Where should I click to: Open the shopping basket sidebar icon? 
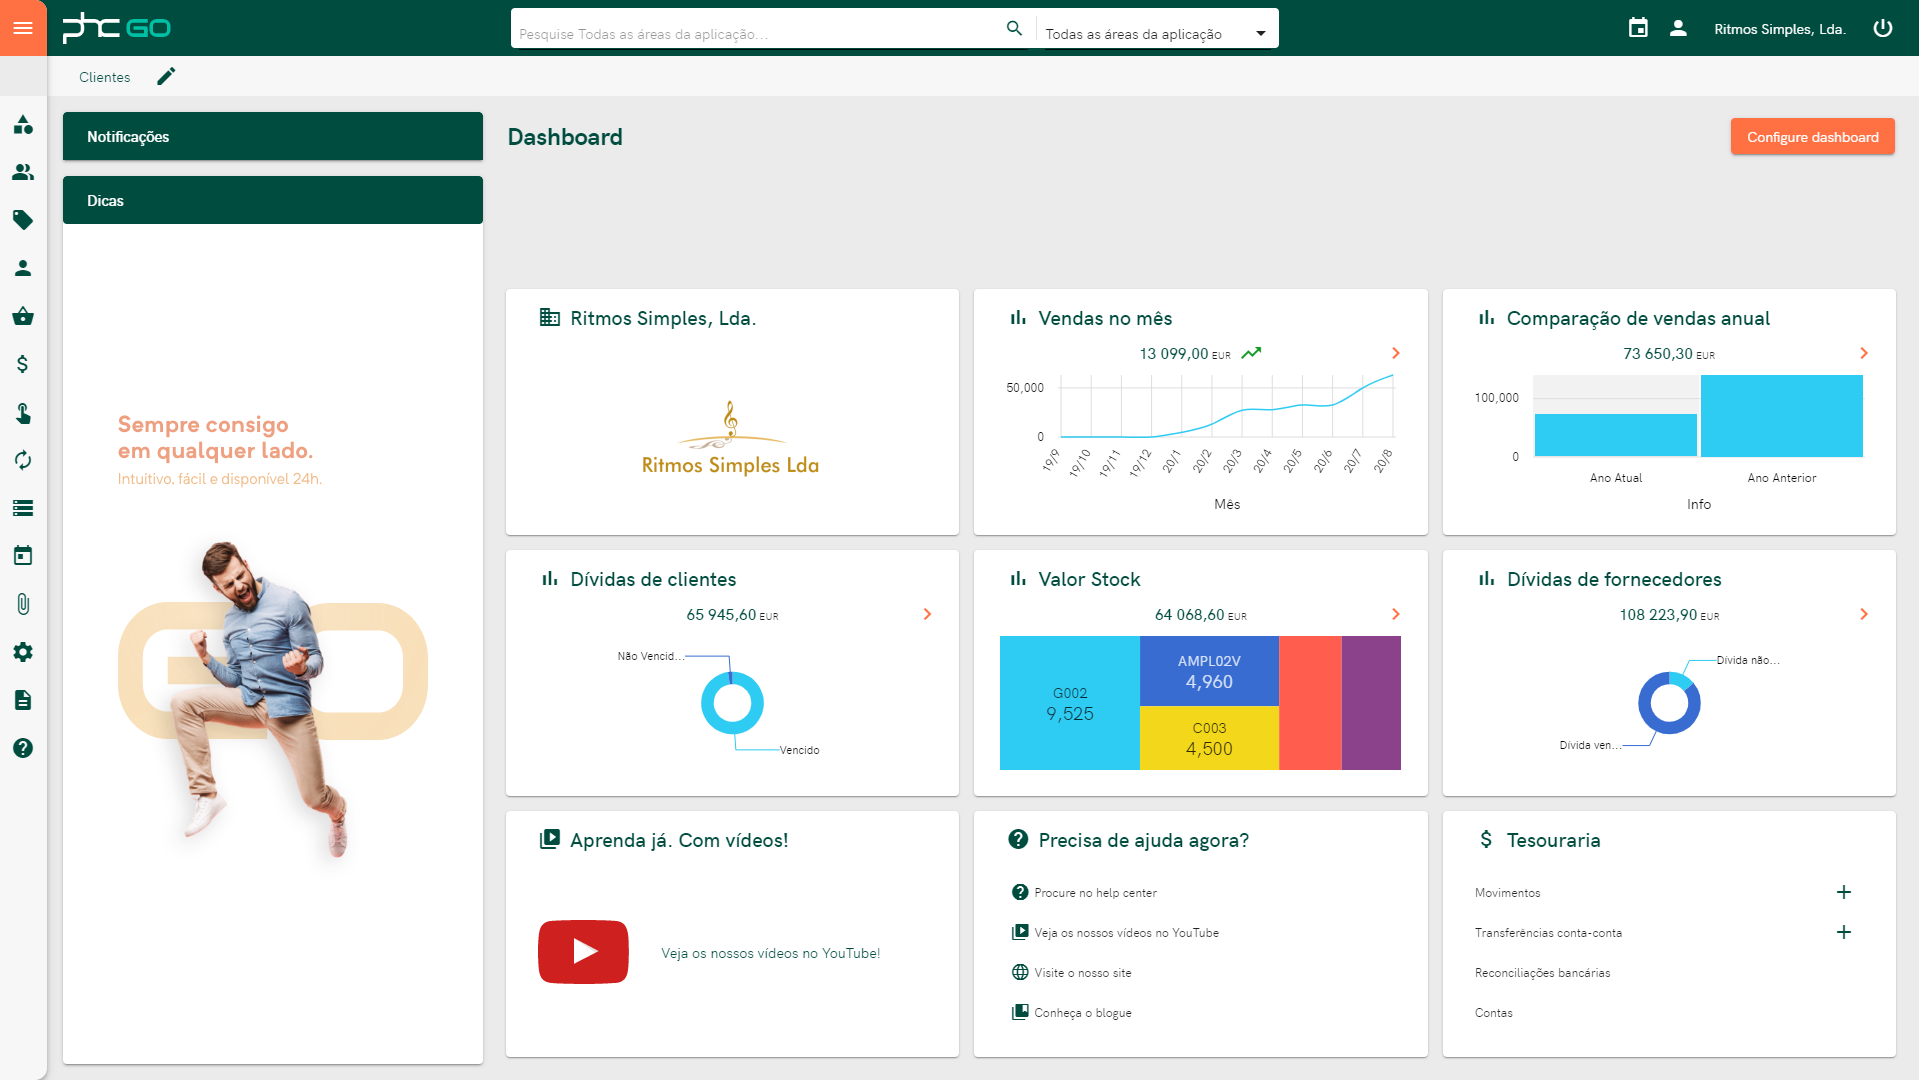23,316
